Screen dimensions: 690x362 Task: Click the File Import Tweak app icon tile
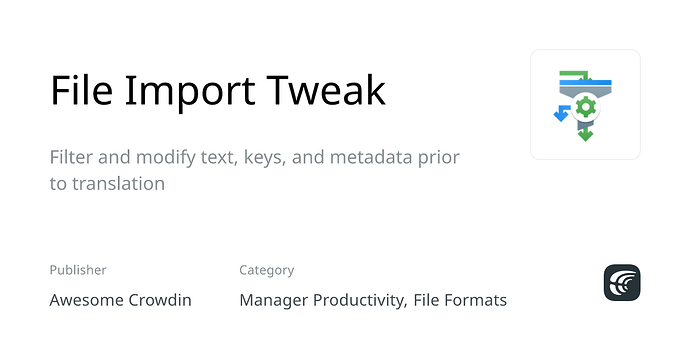coord(585,104)
